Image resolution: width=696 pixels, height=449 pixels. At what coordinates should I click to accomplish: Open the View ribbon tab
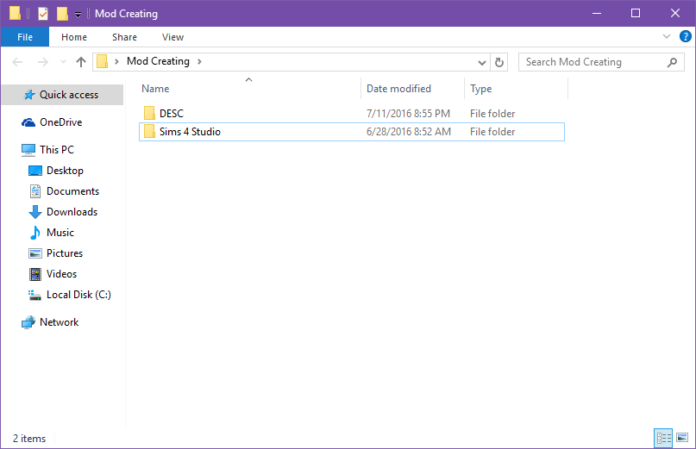pyautogui.click(x=173, y=37)
